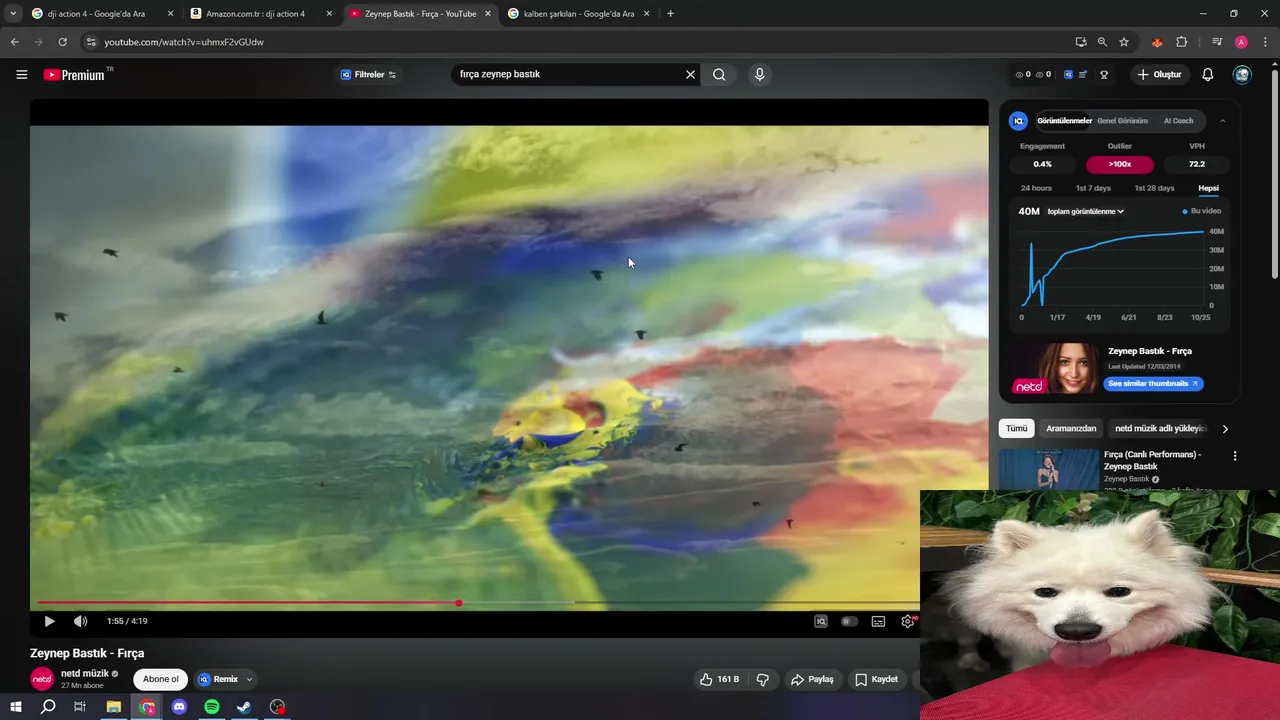Expand the Remix dropdown arrow
The width and height of the screenshot is (1280, 720).
point(249,679)
